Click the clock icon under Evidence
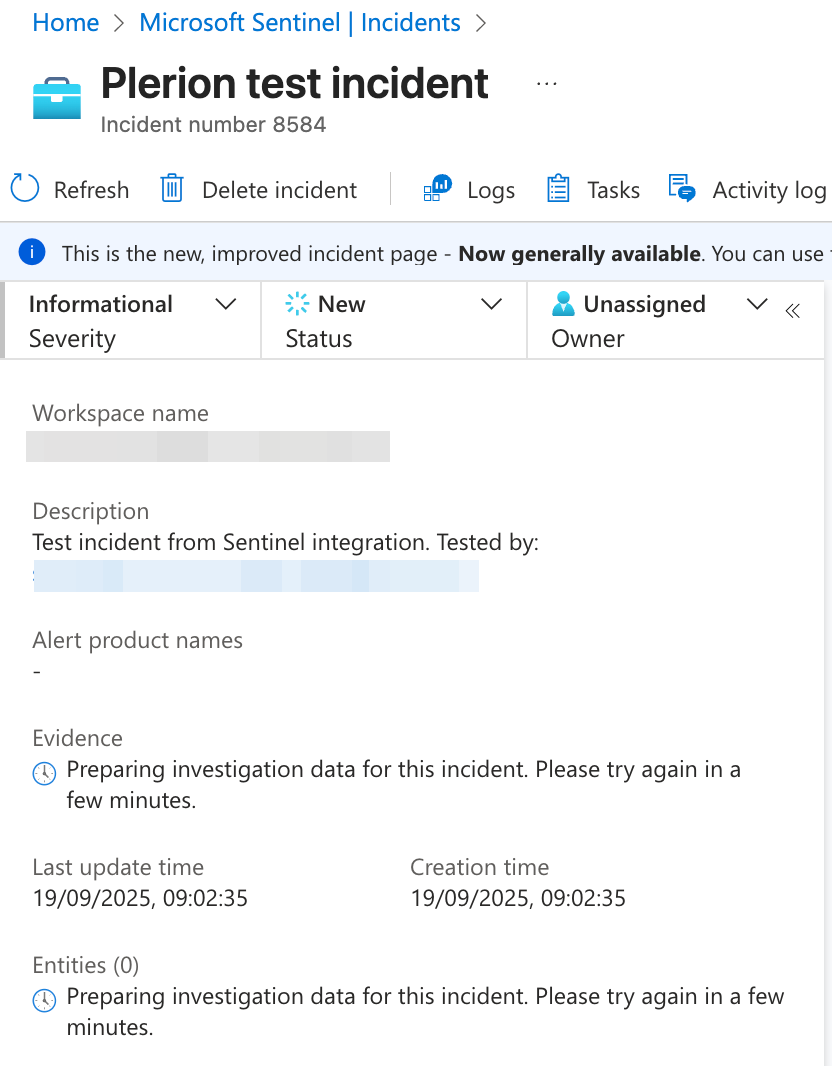832x1066 pixels. click(45, 774)
